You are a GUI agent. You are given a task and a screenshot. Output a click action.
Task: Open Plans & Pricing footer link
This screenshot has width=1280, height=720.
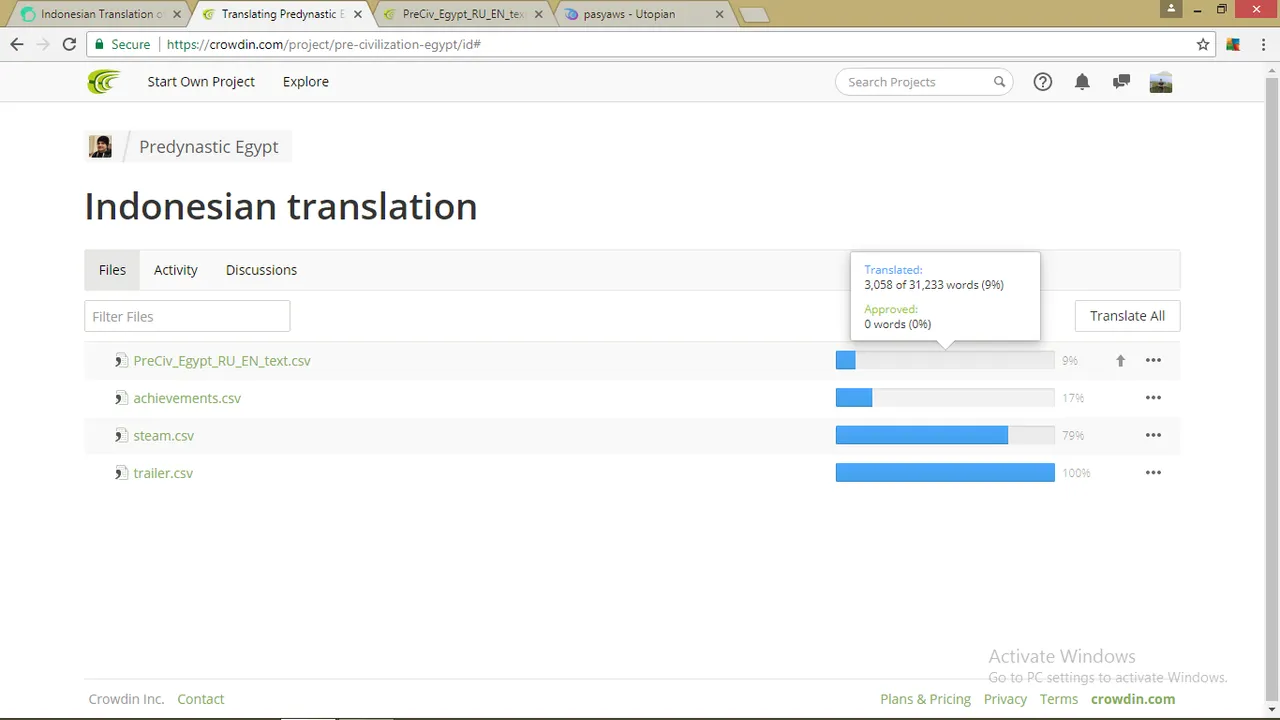[925, 699]
